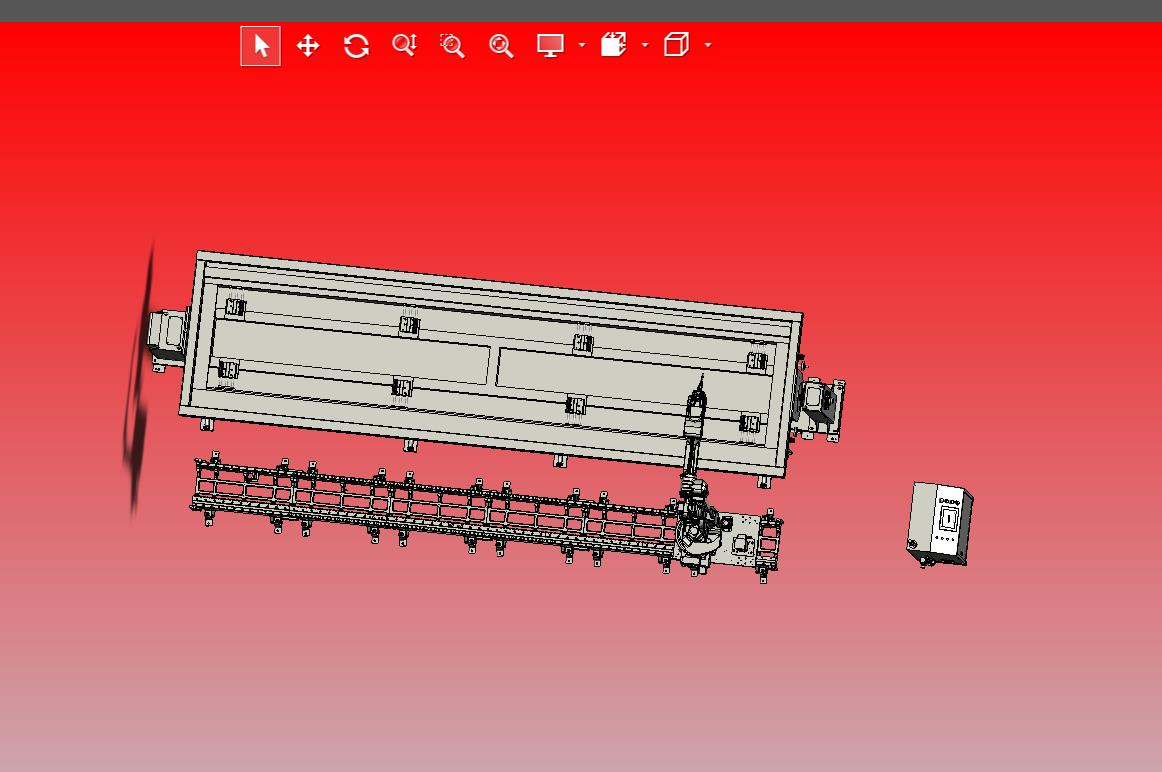
Task: Select the Rotate view tool
Action: tap(356, 46)
